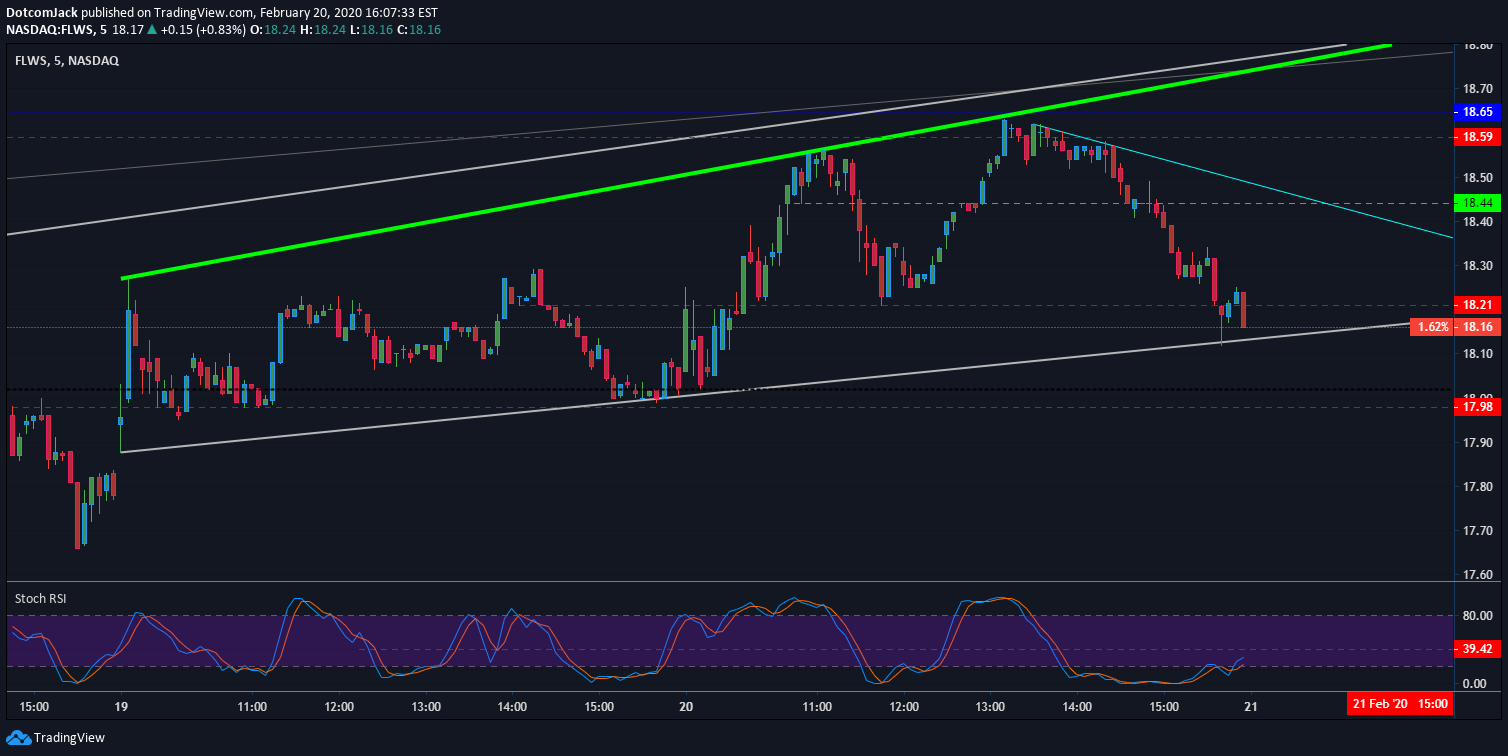Click the 18.30 price axis value
The height and width of the screenshot is (756, 1508).
pos(1478,266)
